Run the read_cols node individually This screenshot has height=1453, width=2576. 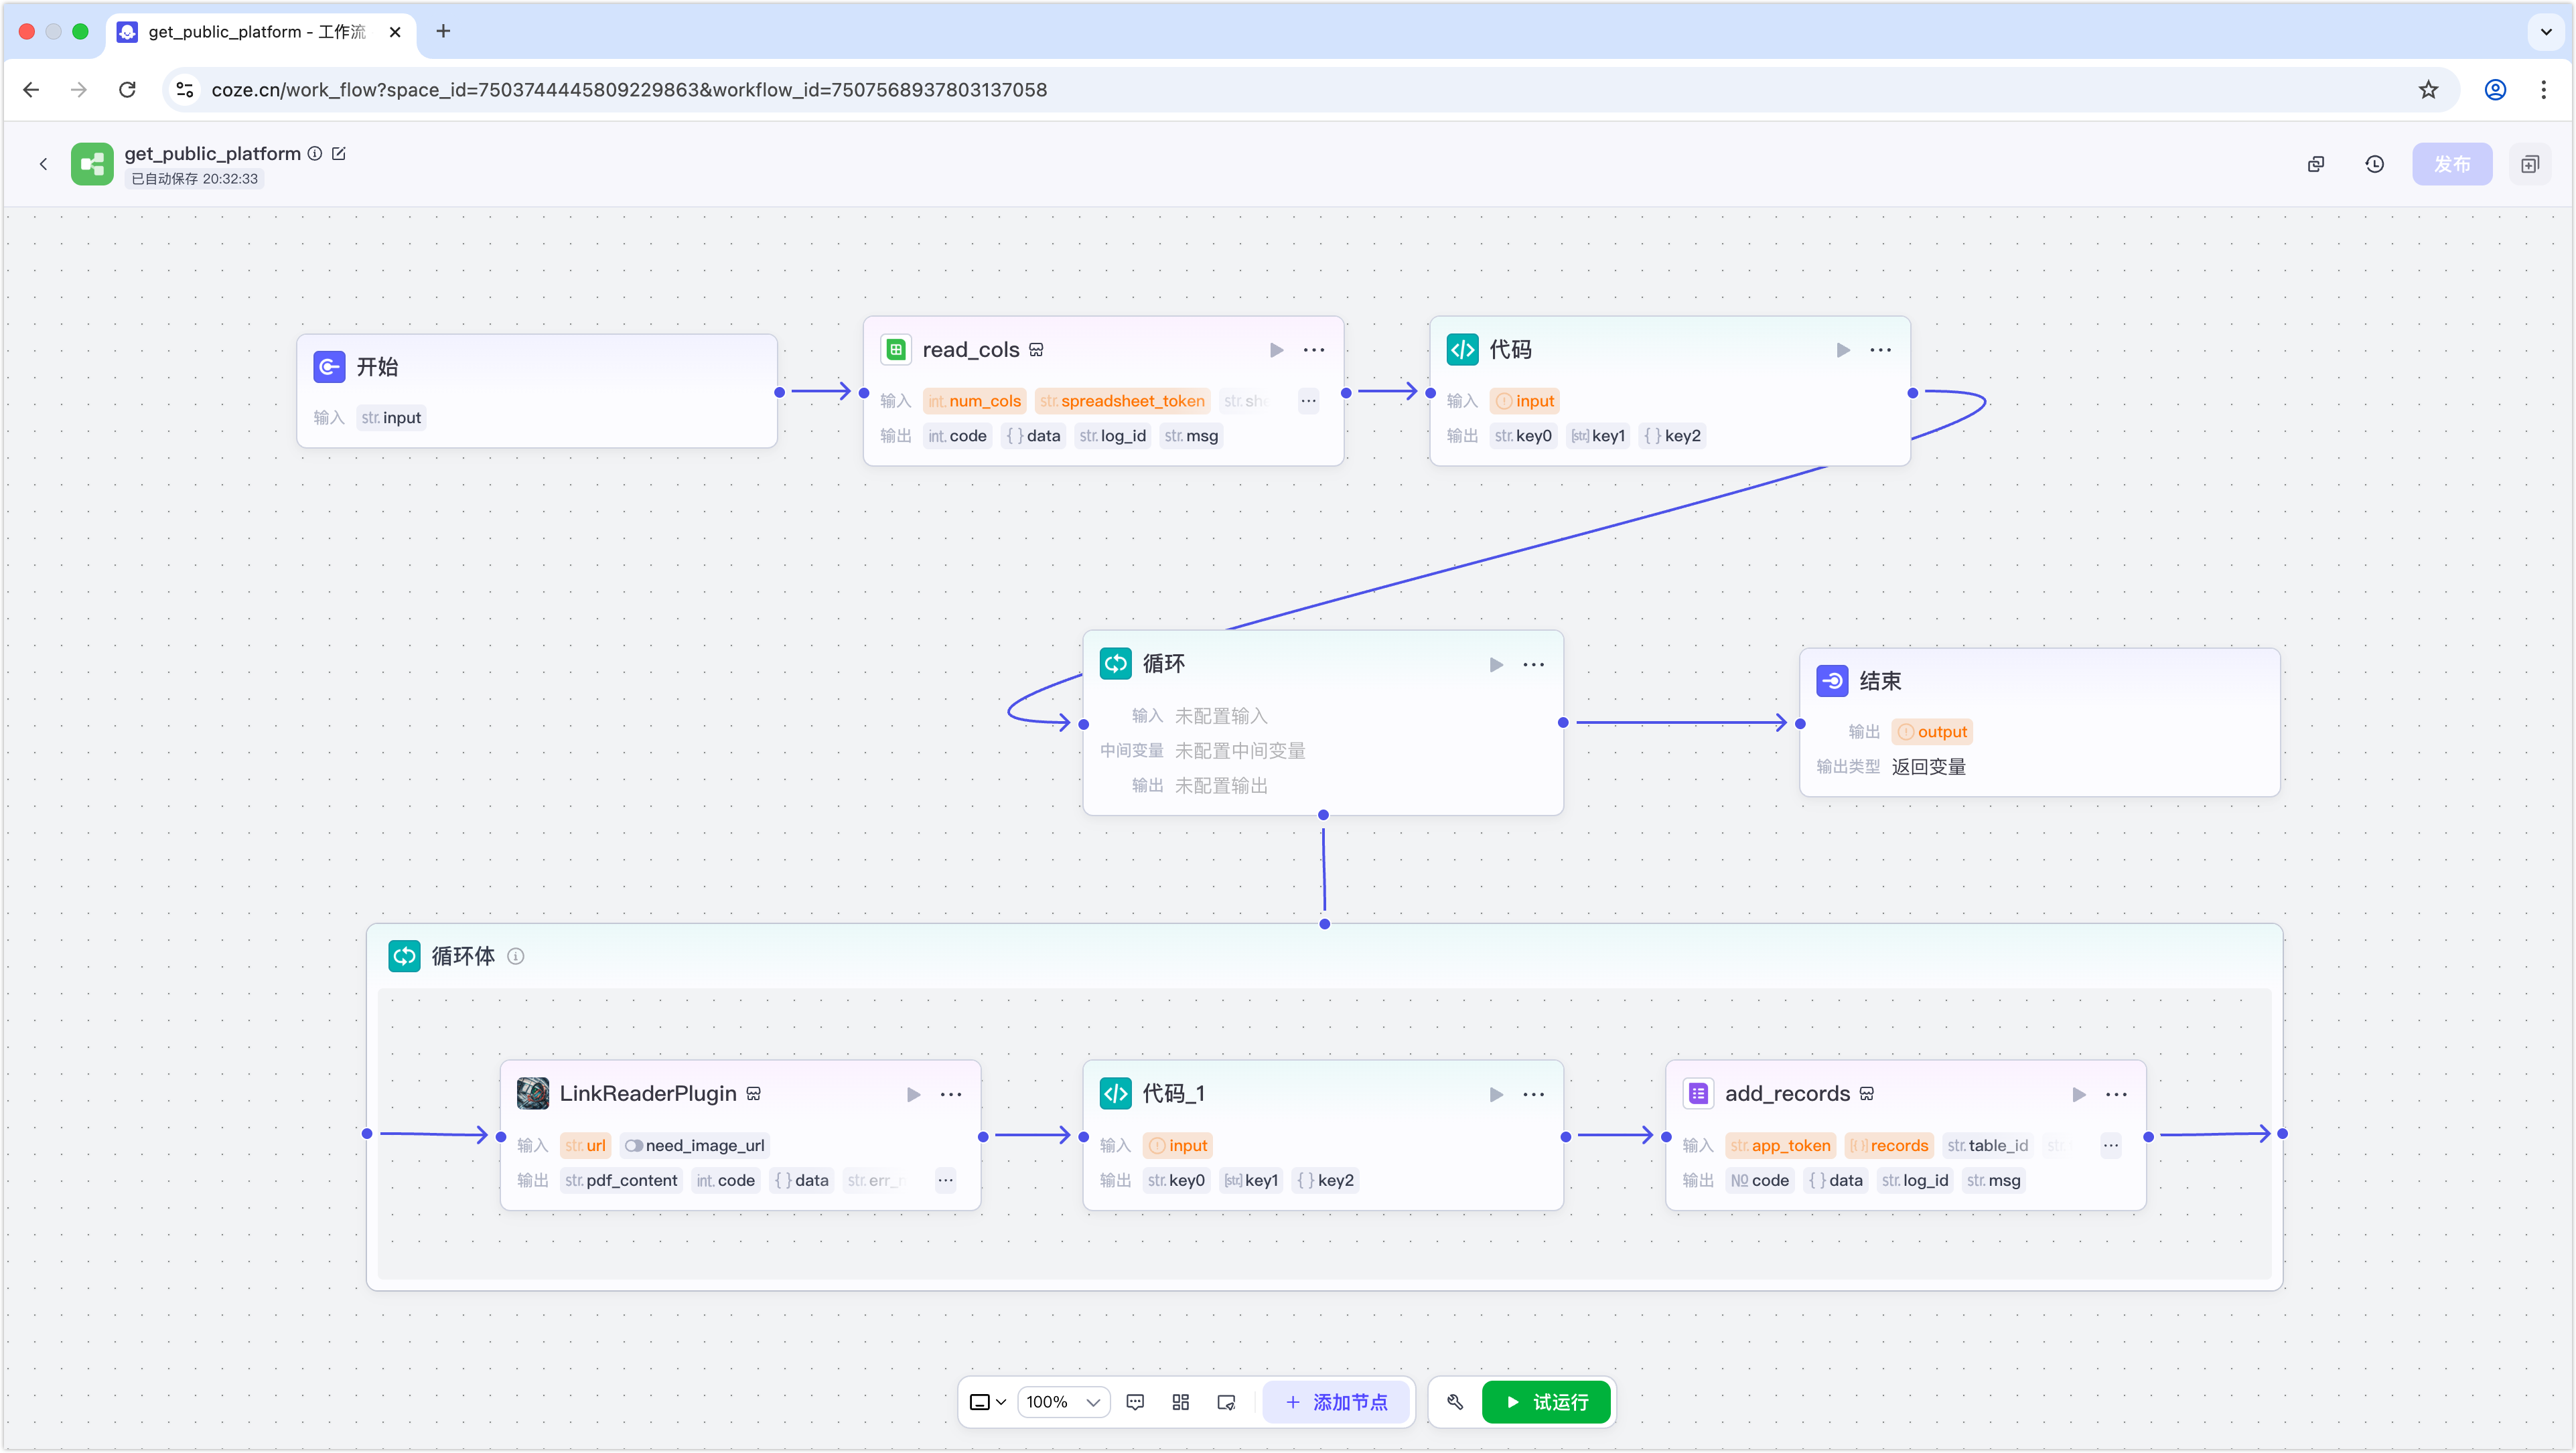coord(1276,350)
